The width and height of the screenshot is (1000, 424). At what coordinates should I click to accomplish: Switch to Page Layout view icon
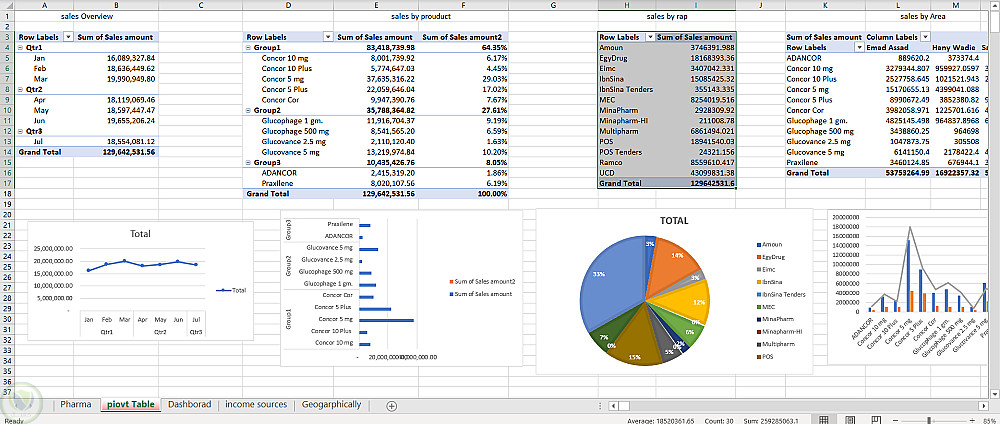tap(850, 420)
